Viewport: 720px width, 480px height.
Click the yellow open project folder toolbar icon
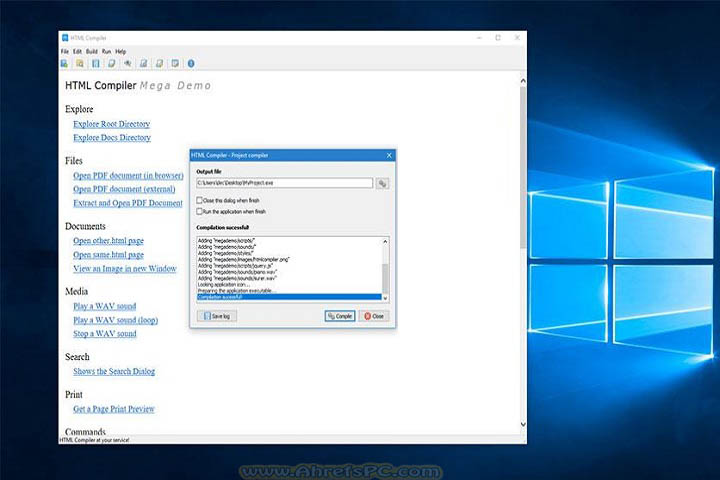click(80, 63)
